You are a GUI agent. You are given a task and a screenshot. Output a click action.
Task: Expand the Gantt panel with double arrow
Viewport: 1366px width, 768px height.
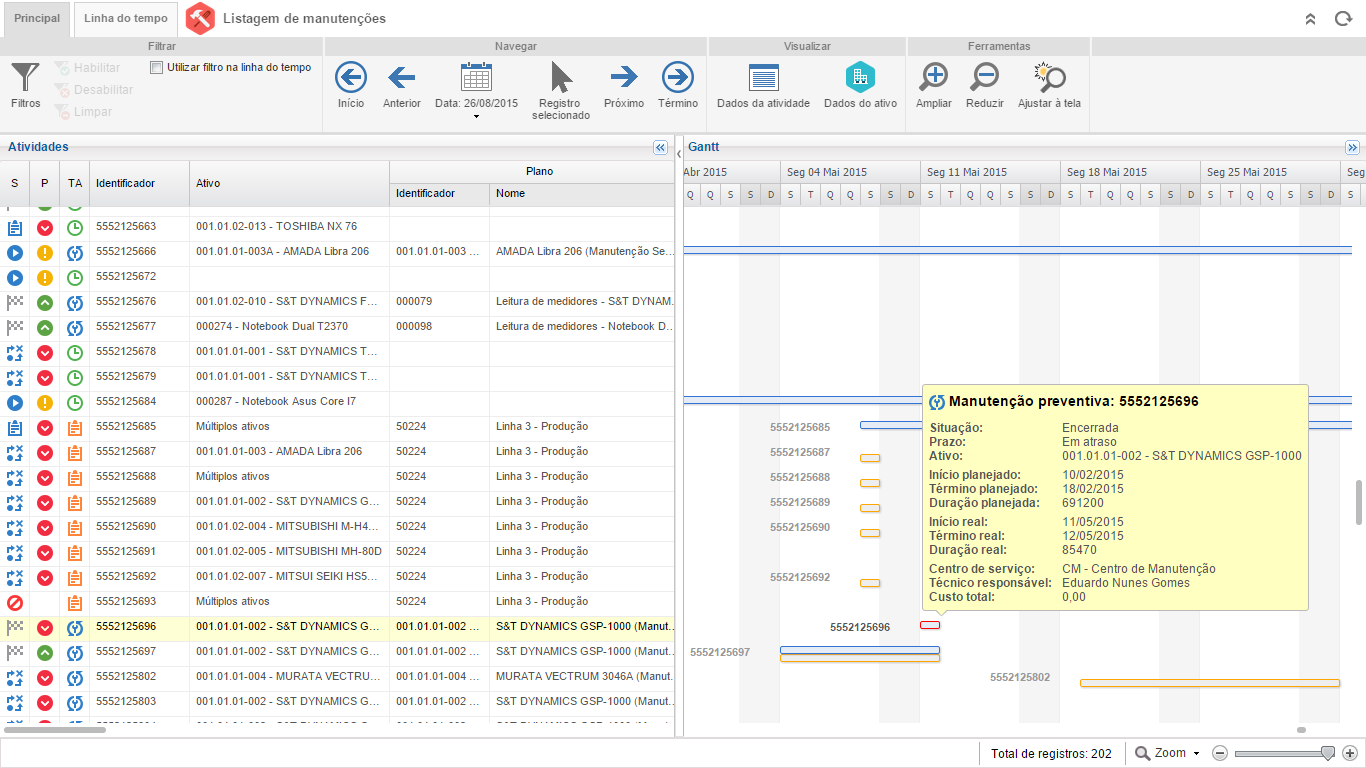click(1352, 147)
